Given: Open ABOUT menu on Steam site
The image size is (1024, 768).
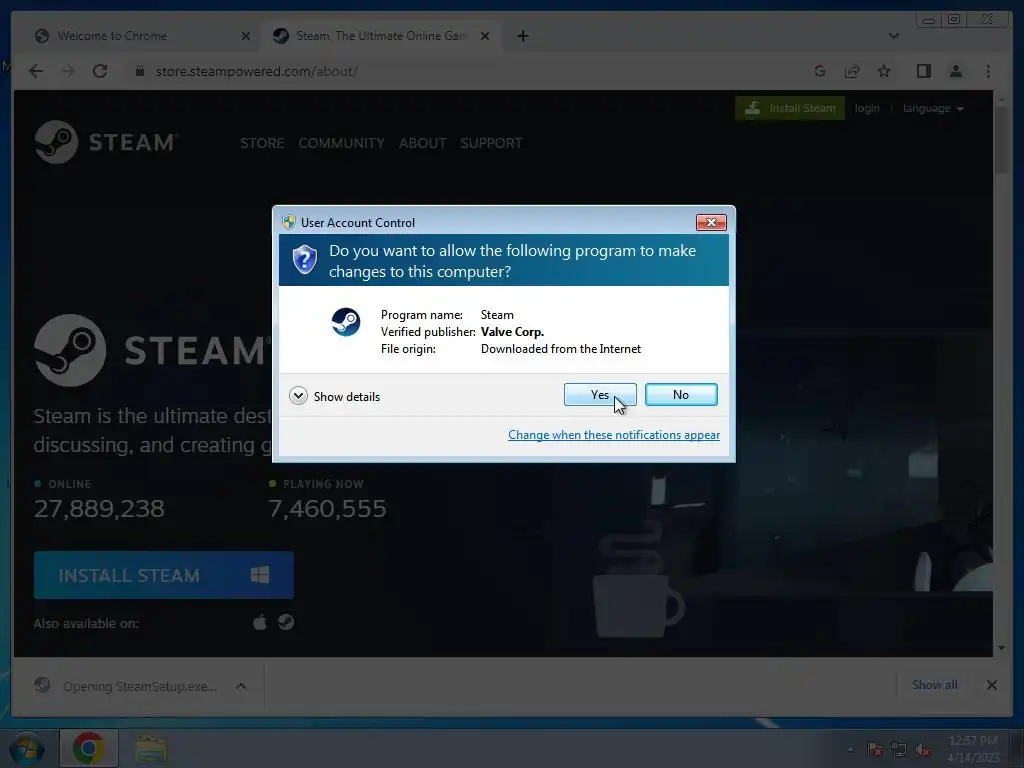Looking at the screenshot, I should (x=423, y=143).
